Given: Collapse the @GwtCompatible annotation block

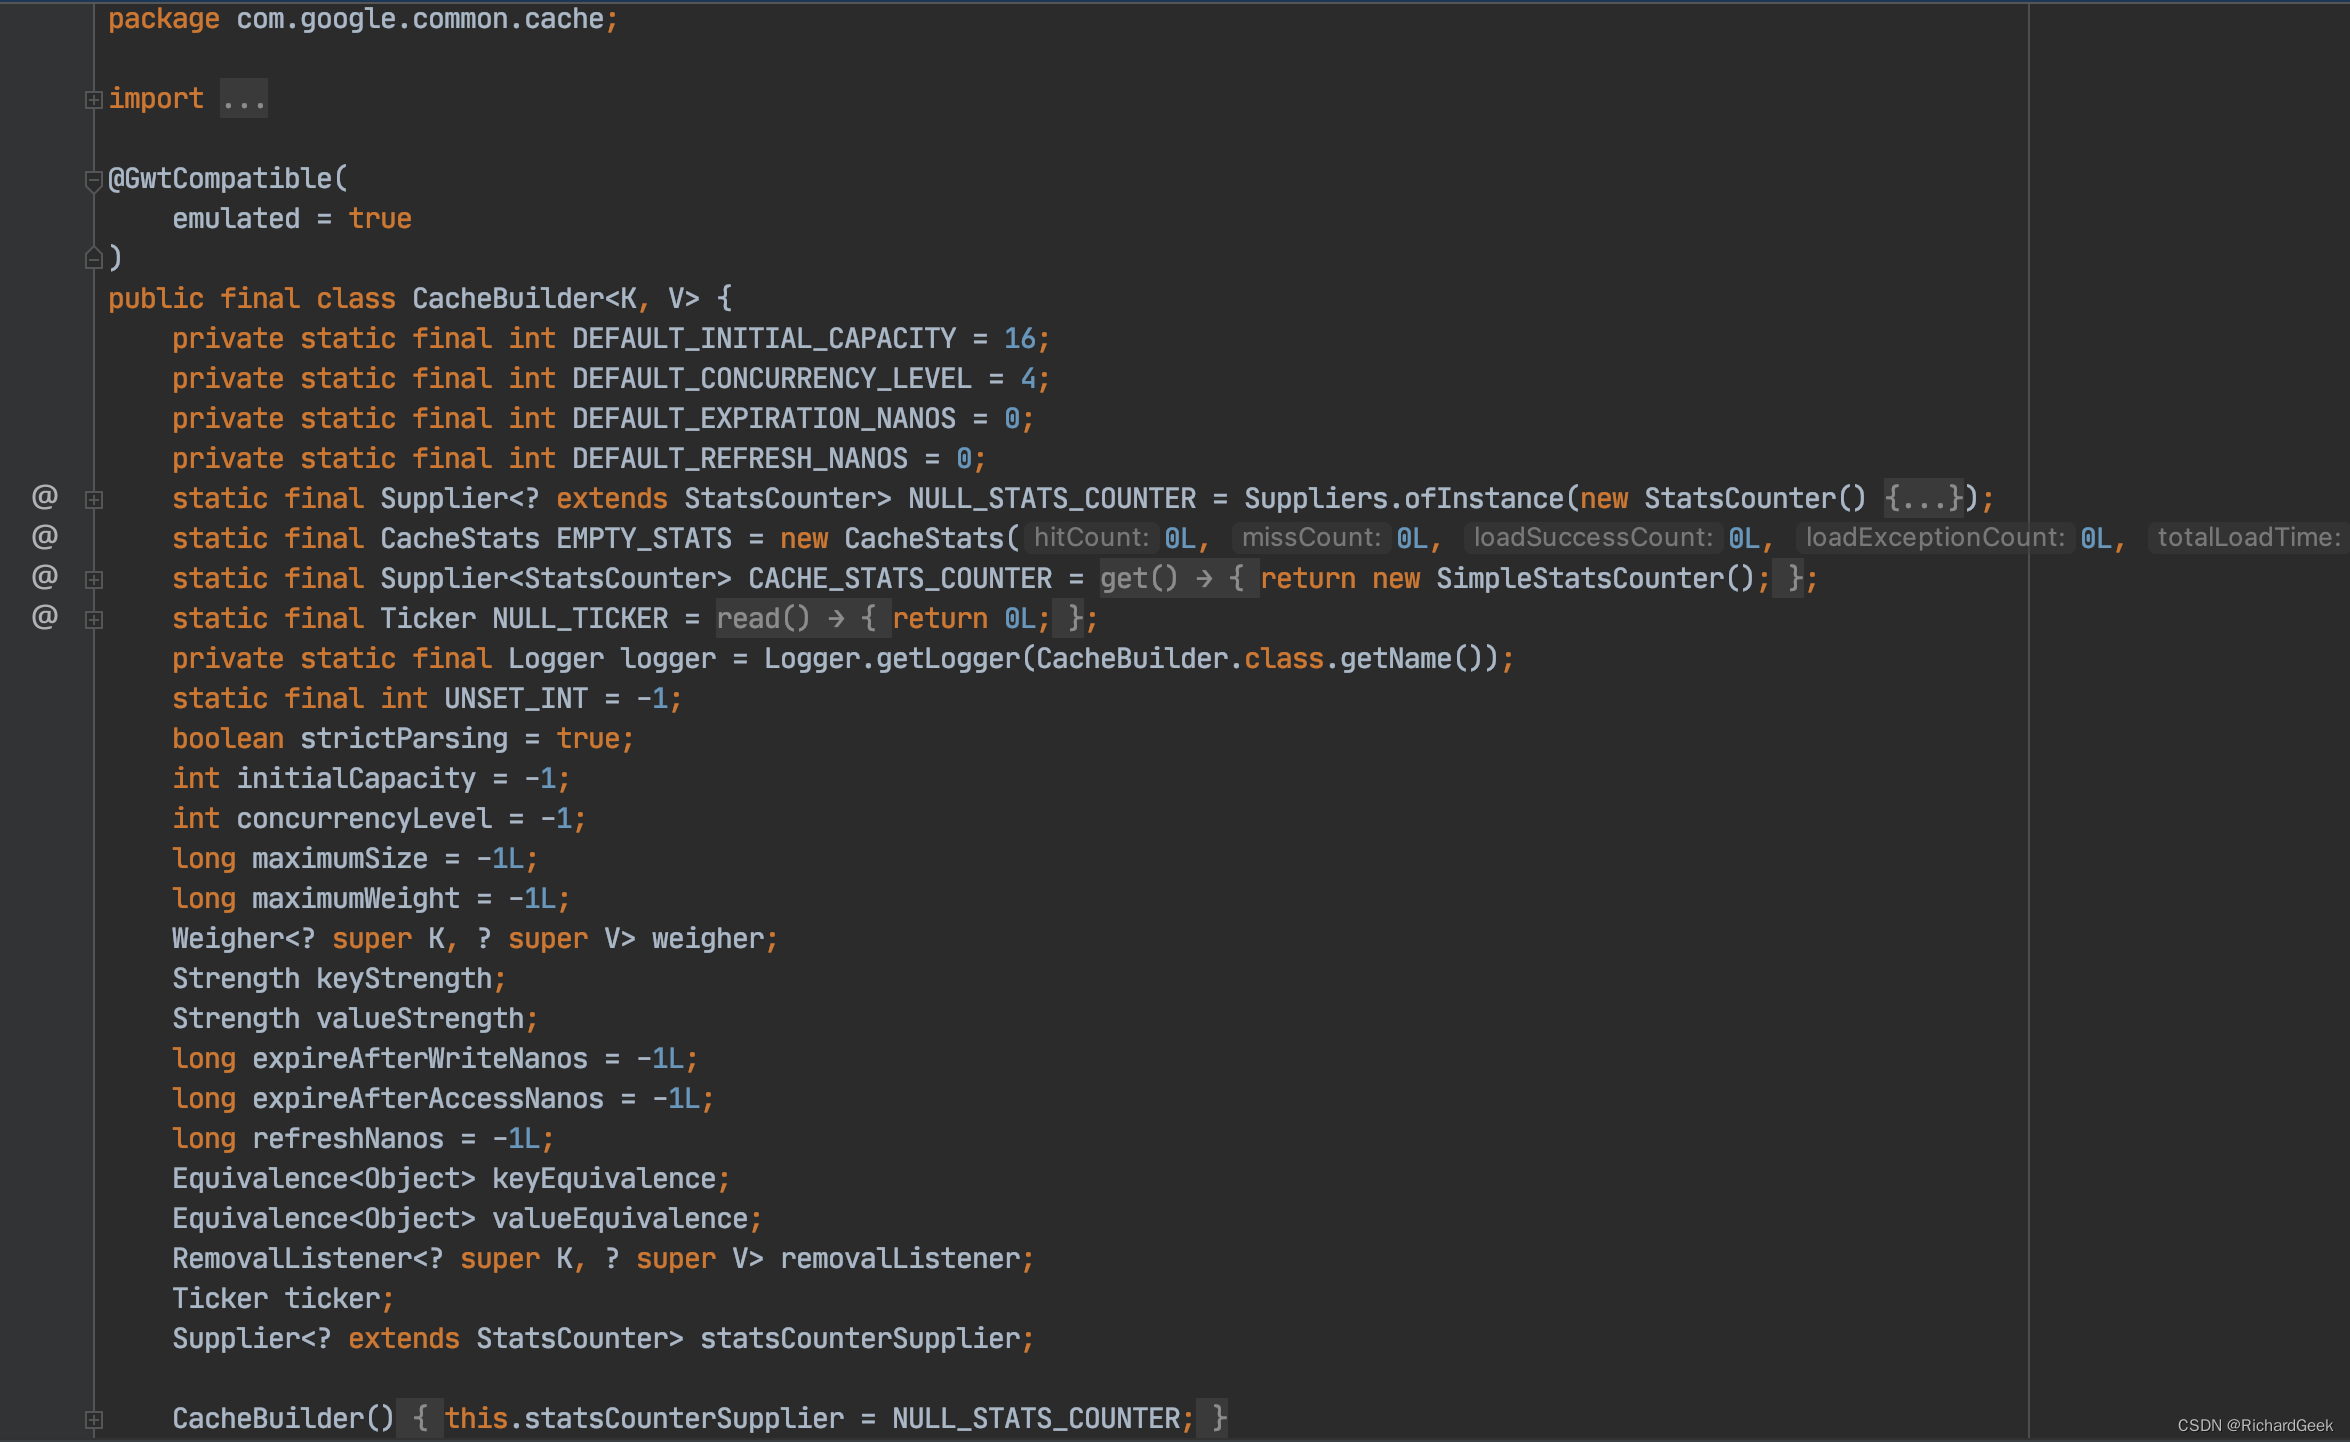Looking at the screenshot, I should pyautogui.click(x=93, y=180).
